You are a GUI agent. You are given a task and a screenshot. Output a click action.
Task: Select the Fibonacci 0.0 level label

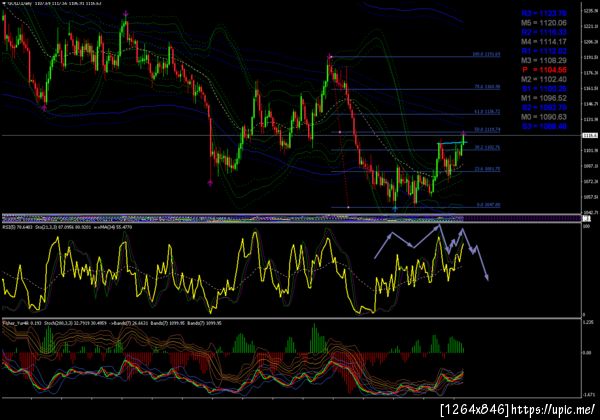[x=488, y=205]
